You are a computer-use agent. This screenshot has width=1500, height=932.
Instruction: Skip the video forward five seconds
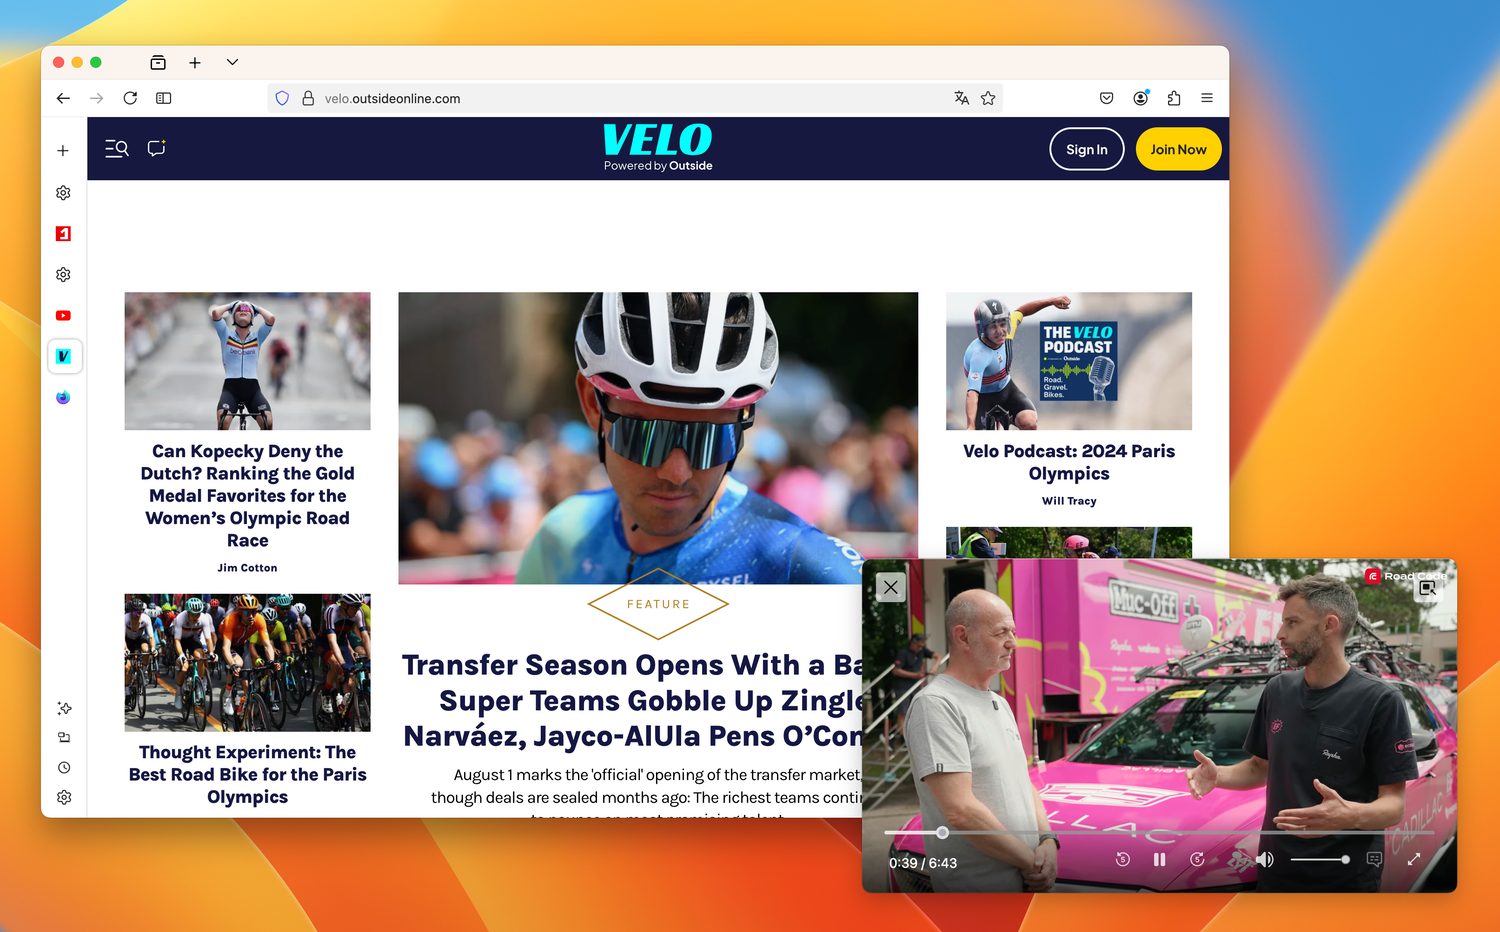click(x=1197, y=859)
